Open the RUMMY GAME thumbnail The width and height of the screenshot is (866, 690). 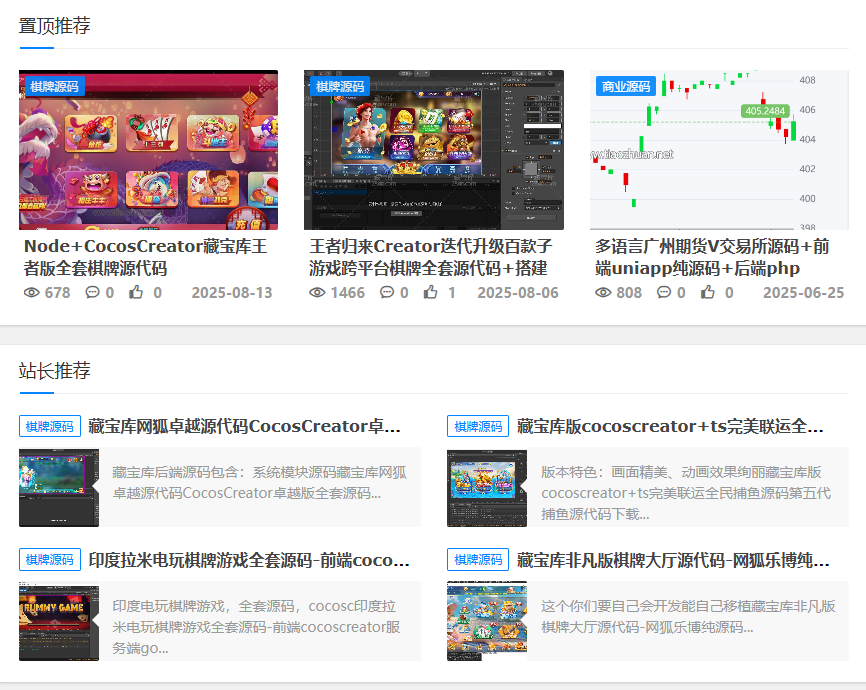click(x=59, y=621)
